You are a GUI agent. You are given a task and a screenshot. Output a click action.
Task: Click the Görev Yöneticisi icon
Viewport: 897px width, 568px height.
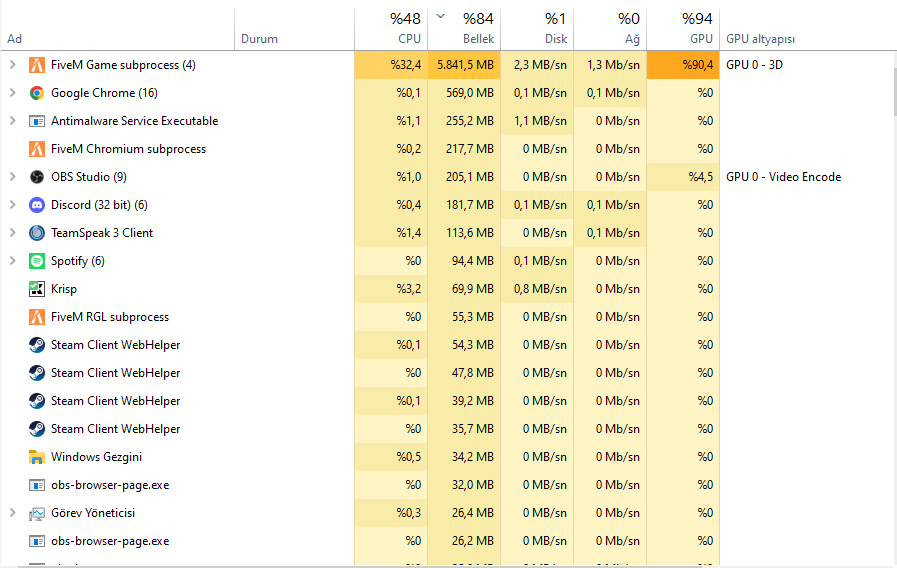(37, 513)
